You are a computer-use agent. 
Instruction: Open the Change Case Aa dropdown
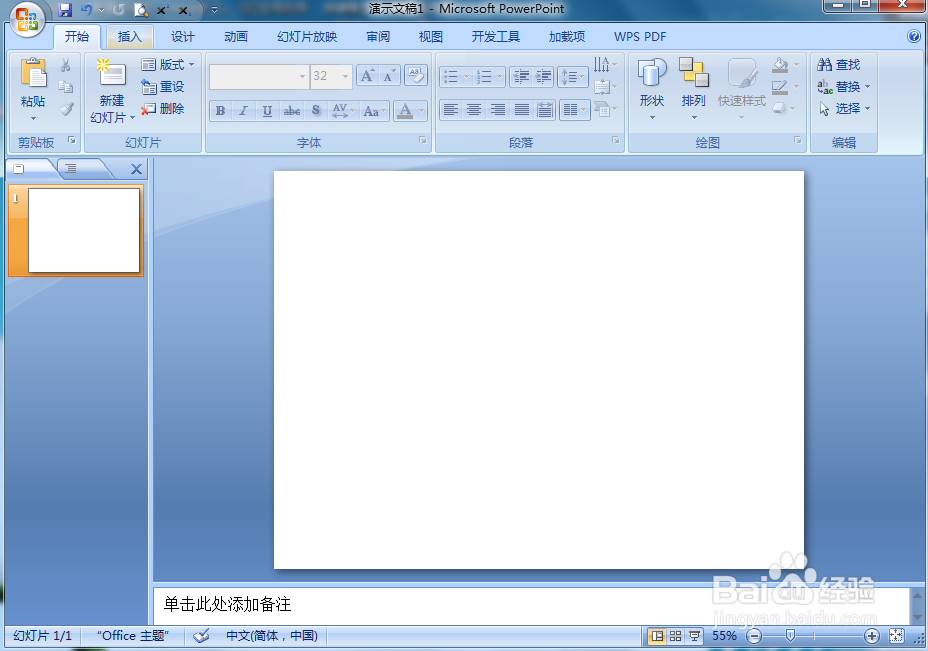point(375,111)
